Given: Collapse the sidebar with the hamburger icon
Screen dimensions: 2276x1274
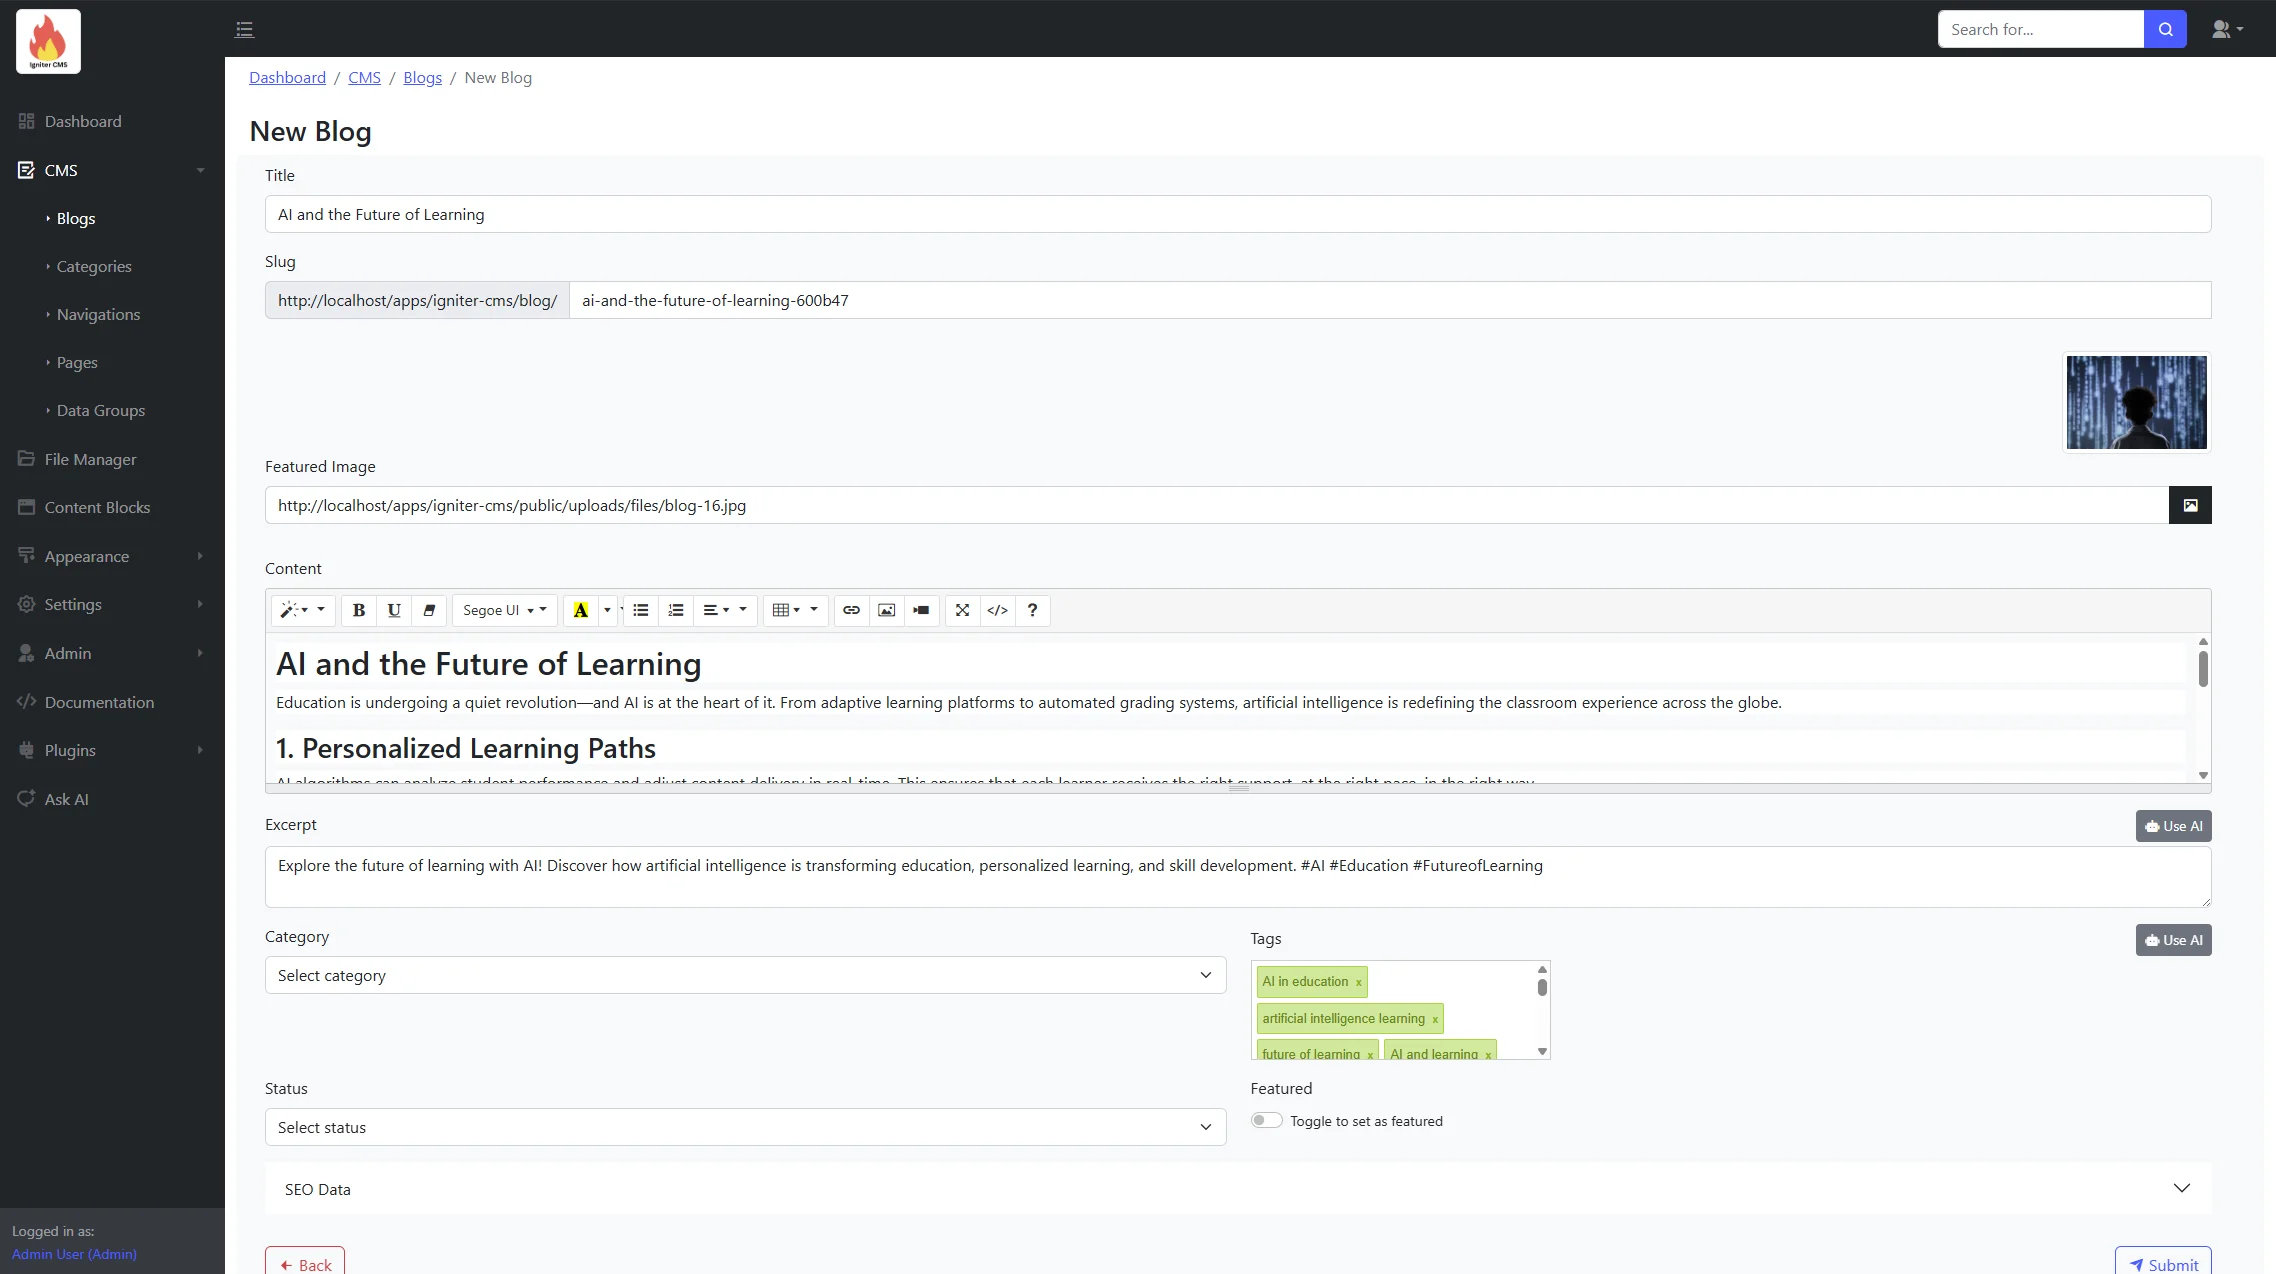Looking at the screenshot, I should 243,29.
